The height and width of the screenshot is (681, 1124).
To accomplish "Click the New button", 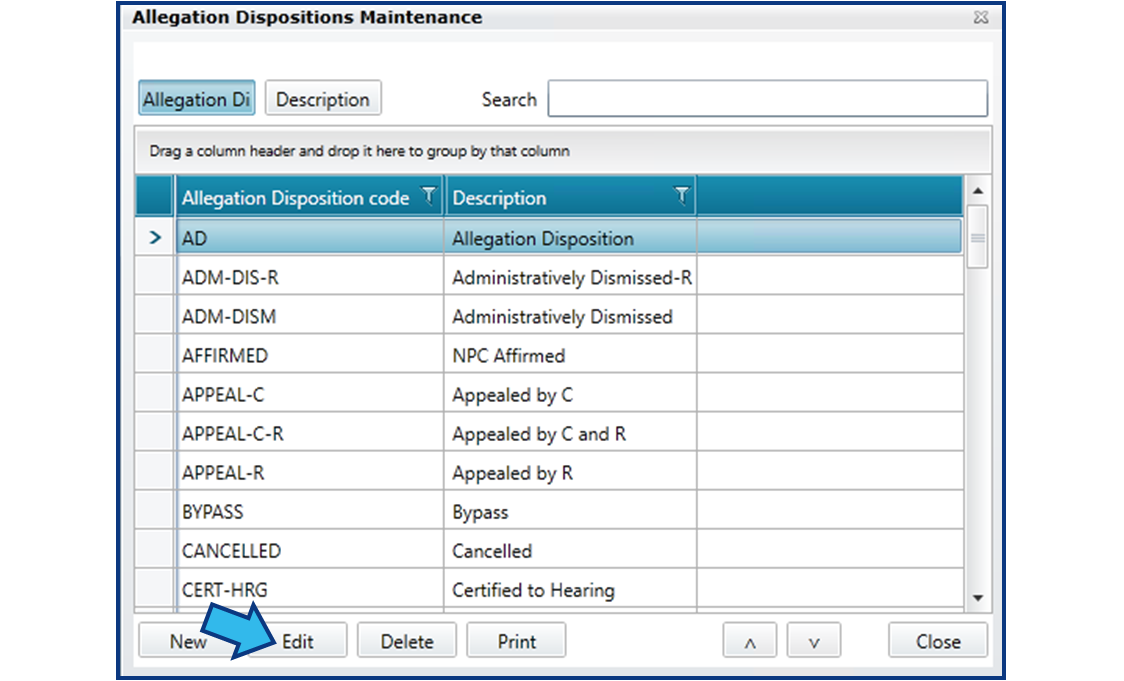I will coord(188,641).
